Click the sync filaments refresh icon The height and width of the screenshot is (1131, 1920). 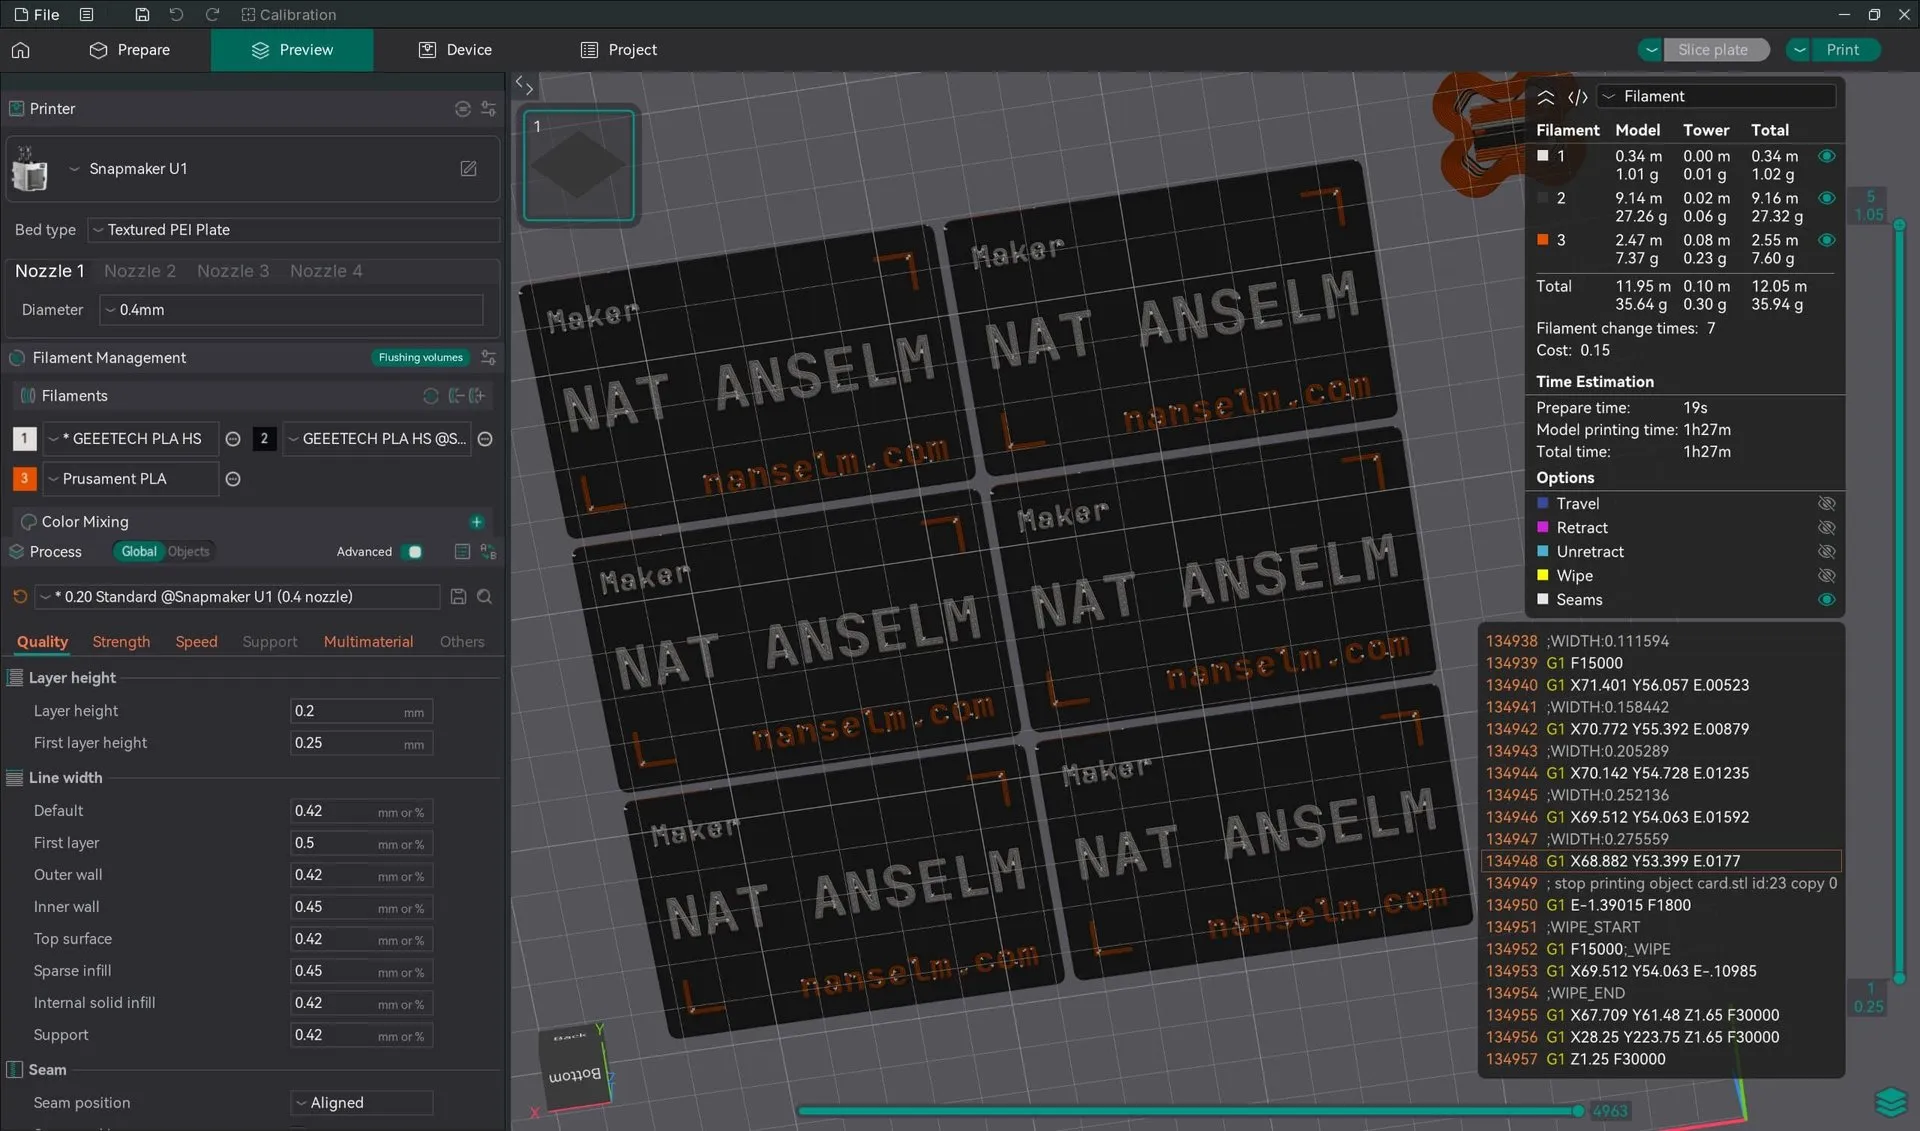pyautogui.click(x=431, y=396)
